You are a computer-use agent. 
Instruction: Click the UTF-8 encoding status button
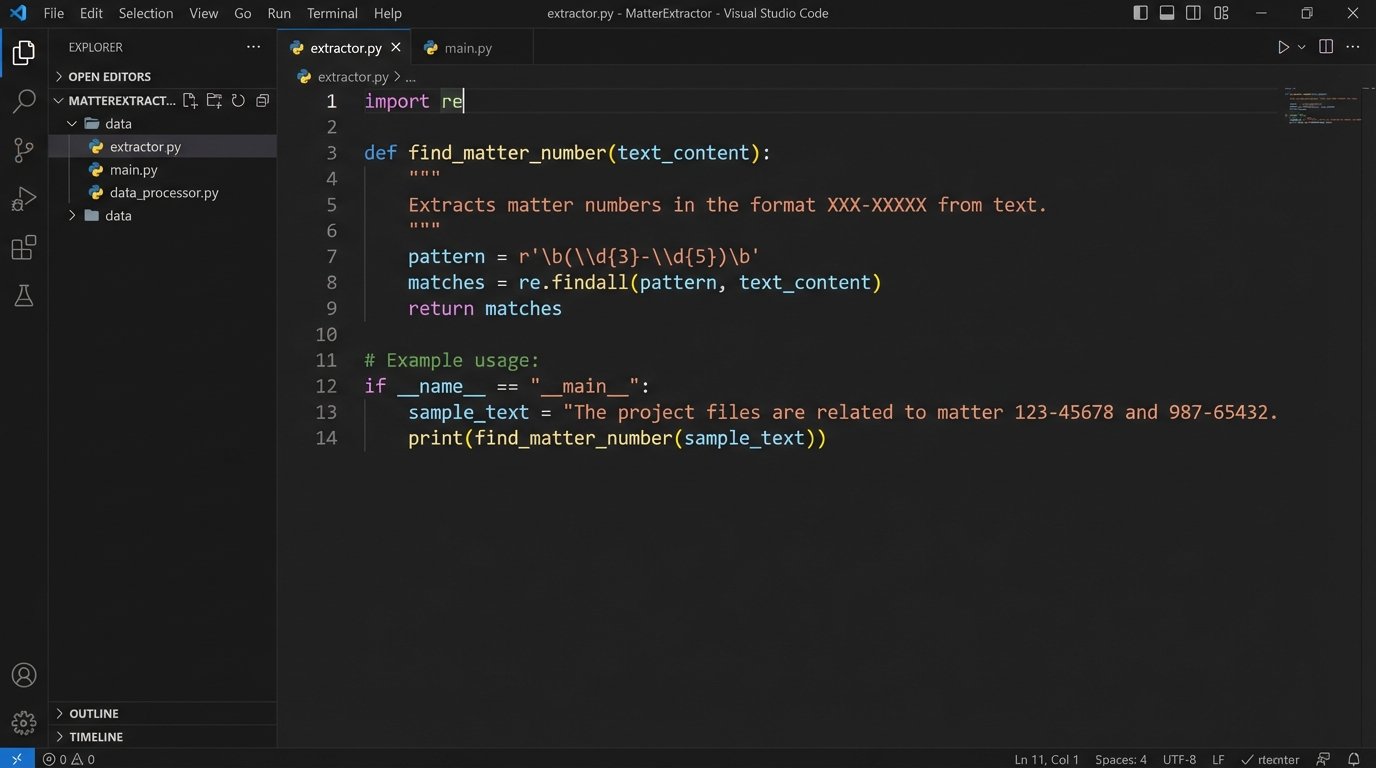point(1179,759)
